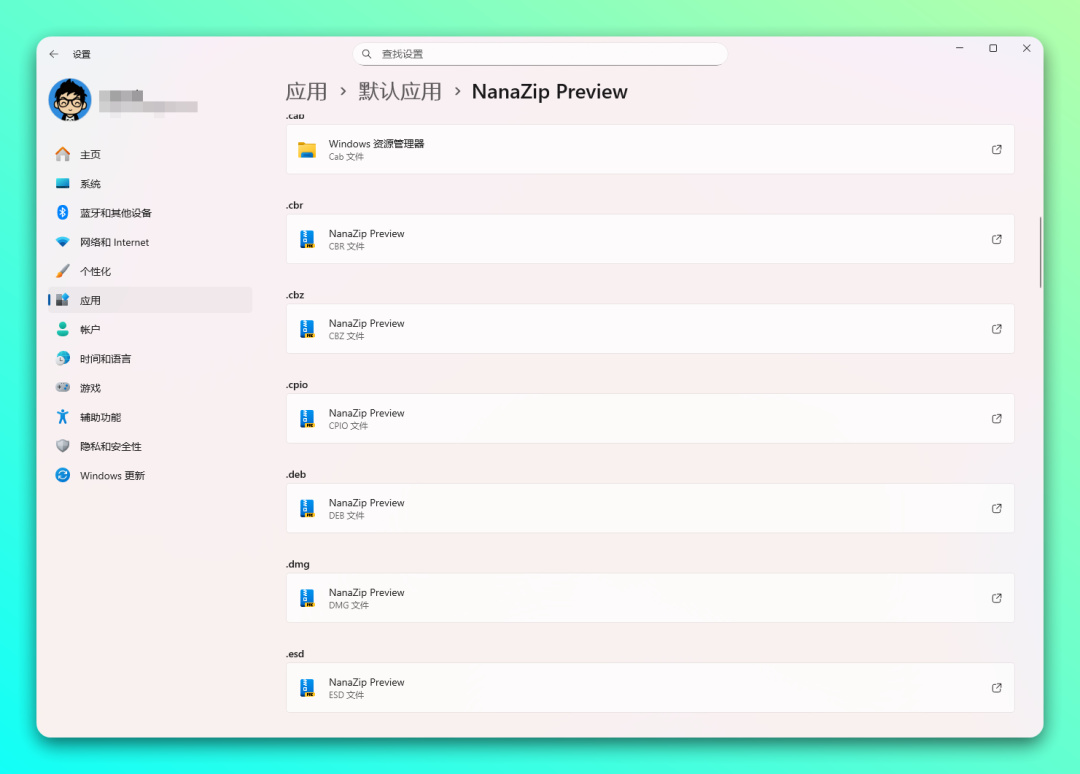1080x774 pixels.
Task: Click the back arrow in Settings
Action: click(x=54, y=54)
